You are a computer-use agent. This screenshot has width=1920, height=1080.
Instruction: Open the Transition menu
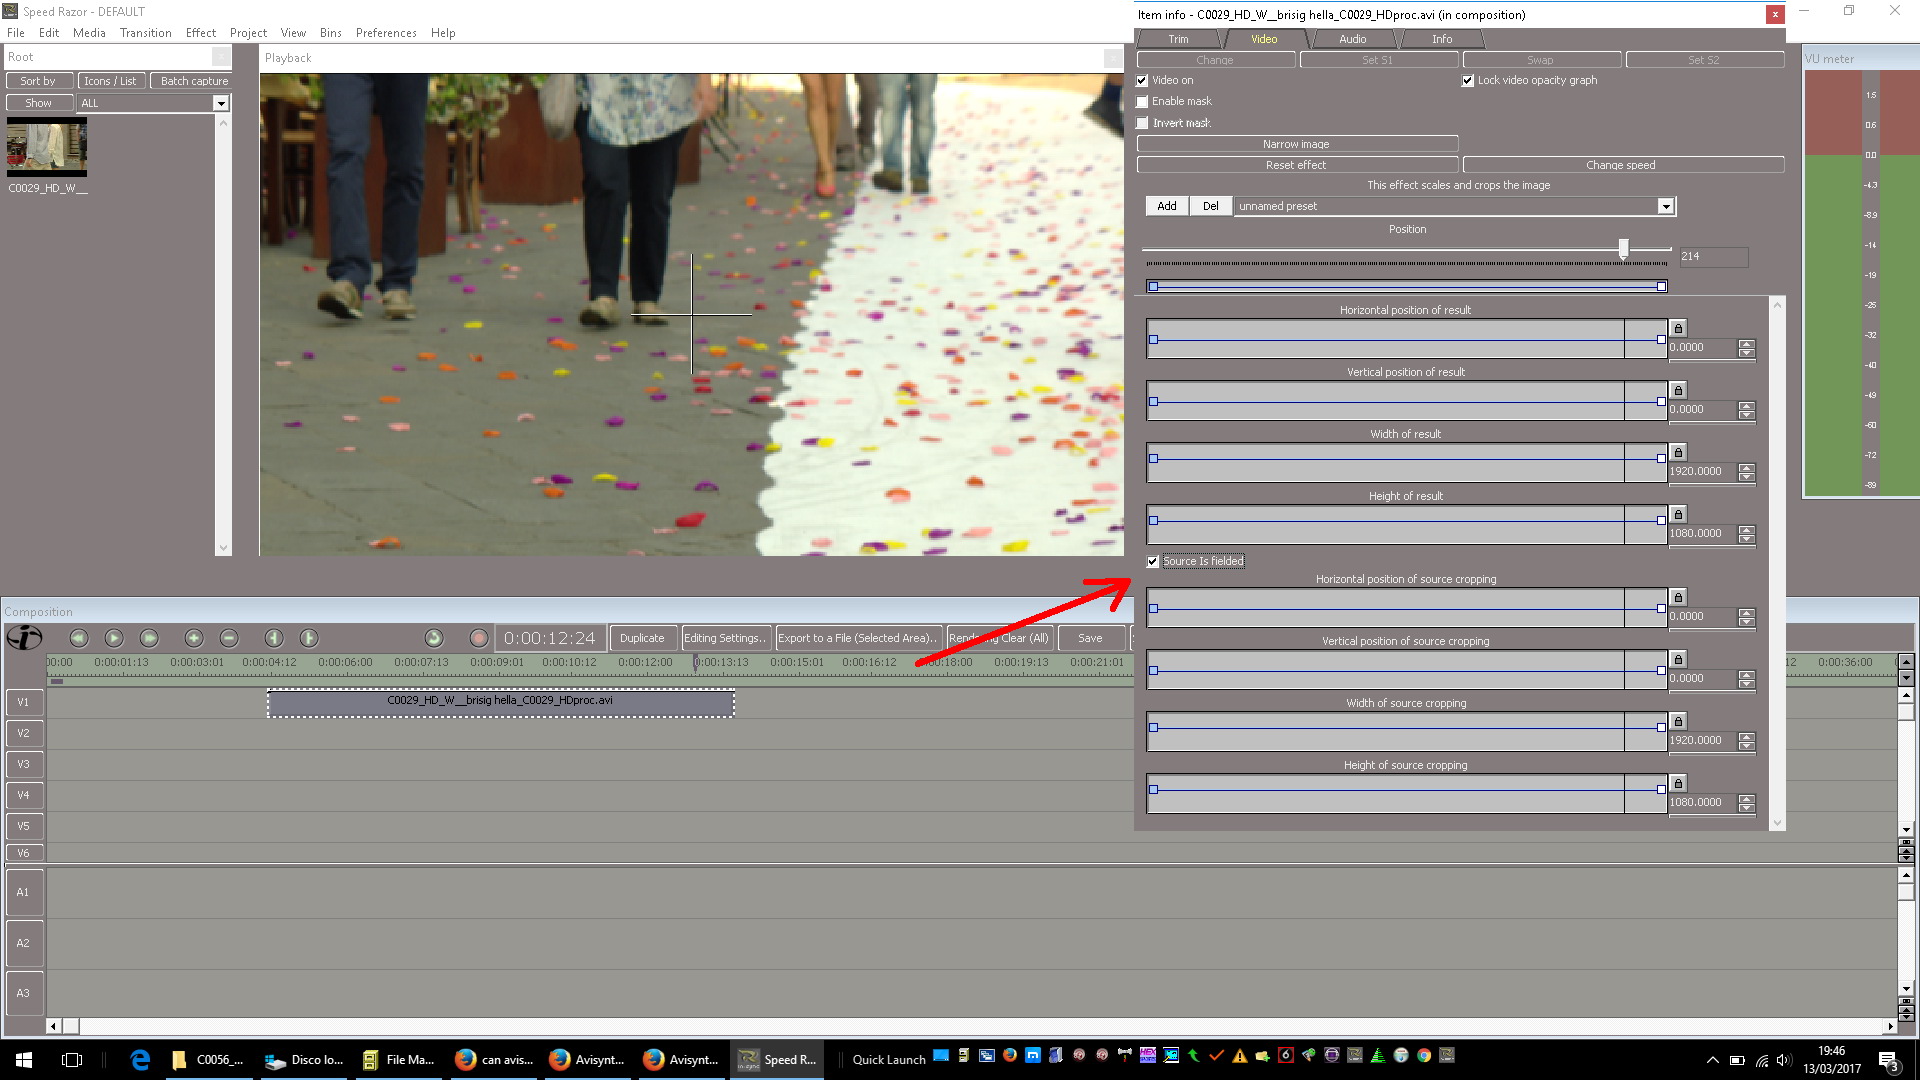[145, 33]
